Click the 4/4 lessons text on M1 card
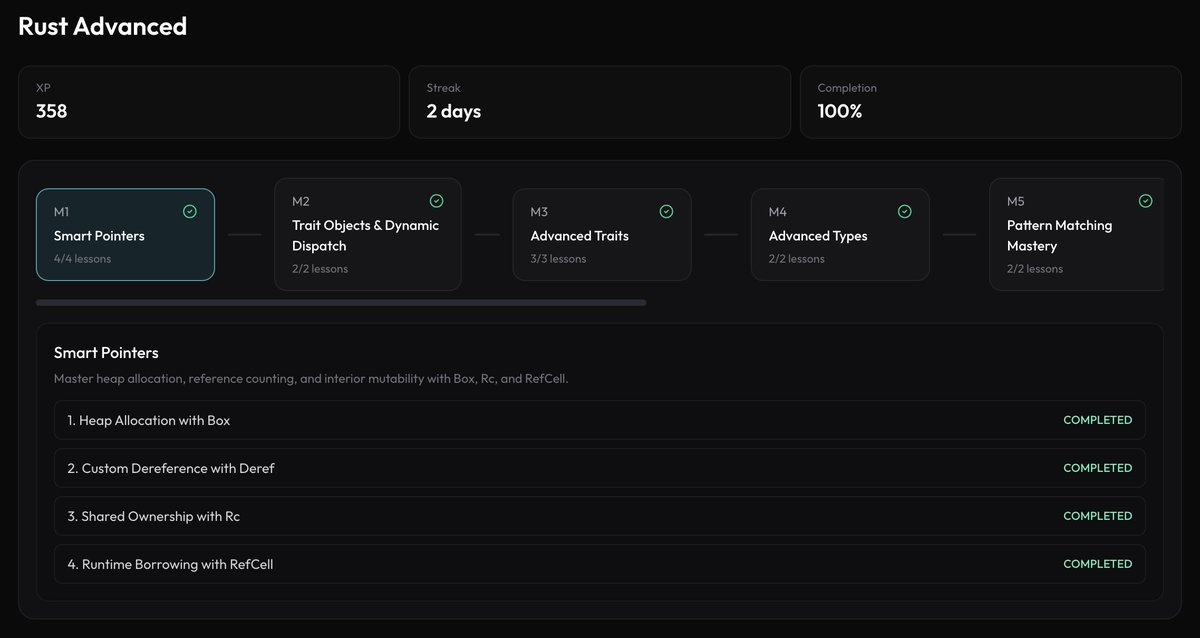The height and width of the screenshot is (638, 1200). [x=82, y=259]
